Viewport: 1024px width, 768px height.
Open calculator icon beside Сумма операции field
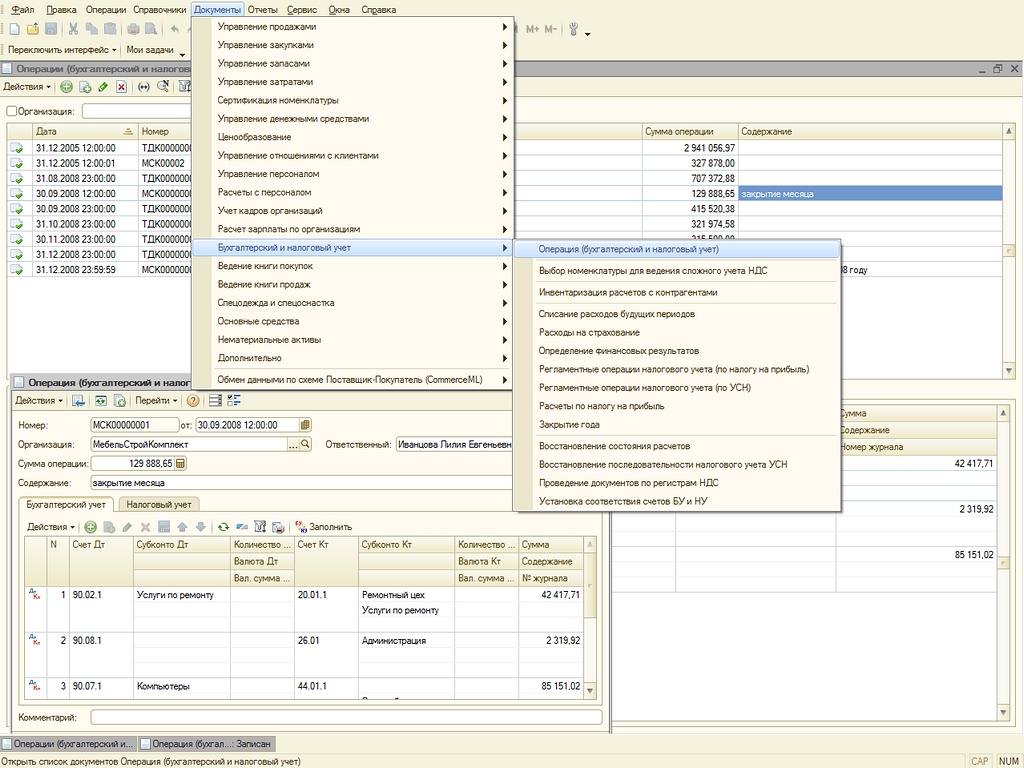pos(181,464)
